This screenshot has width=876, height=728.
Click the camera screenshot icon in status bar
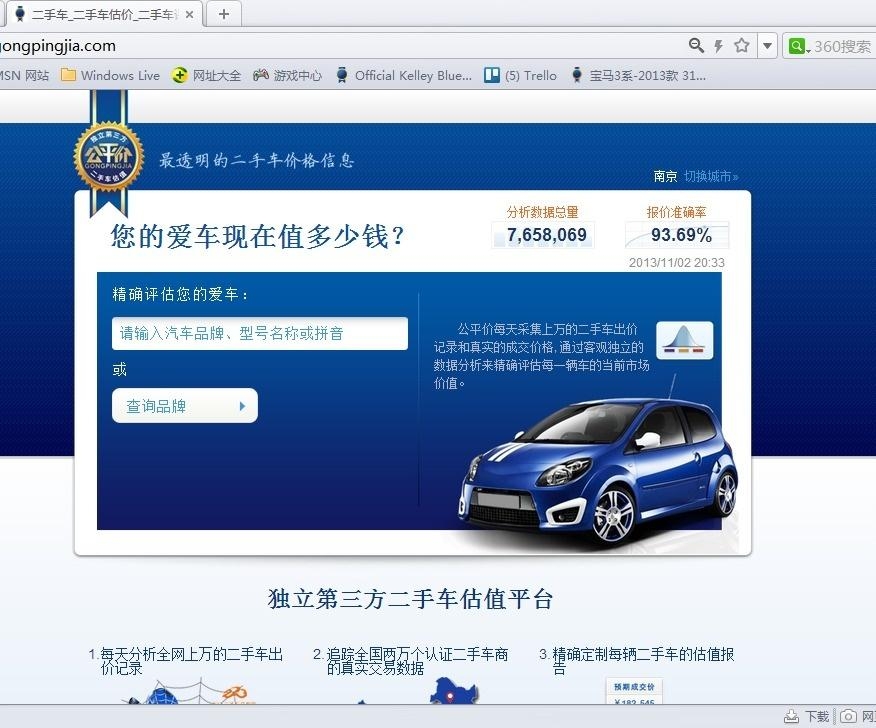click(x=848, y=716)
